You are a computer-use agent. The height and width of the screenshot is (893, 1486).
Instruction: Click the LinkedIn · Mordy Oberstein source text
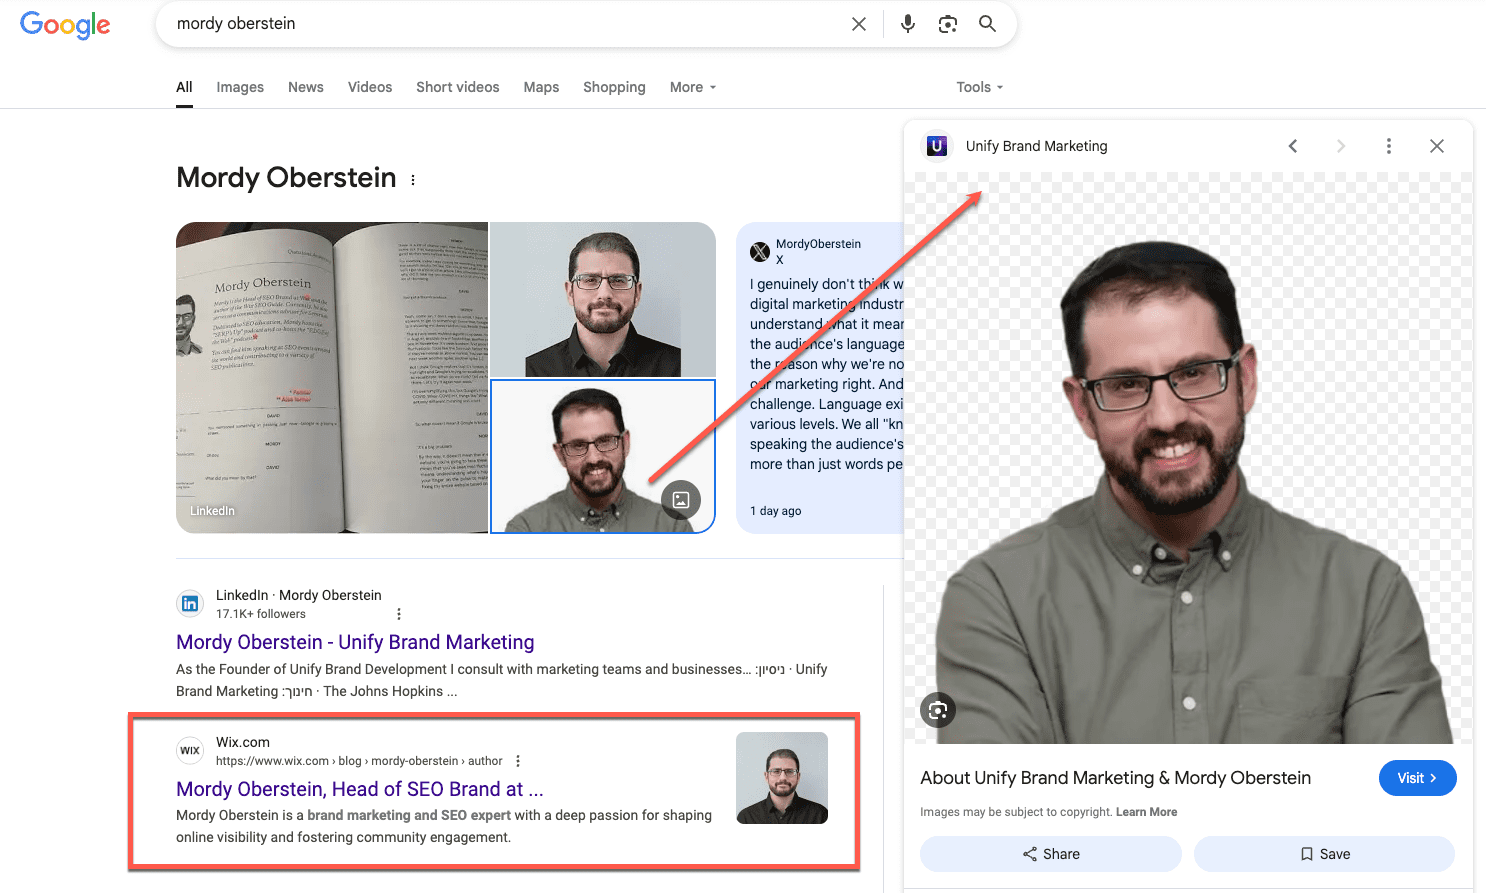coord(299,595)
